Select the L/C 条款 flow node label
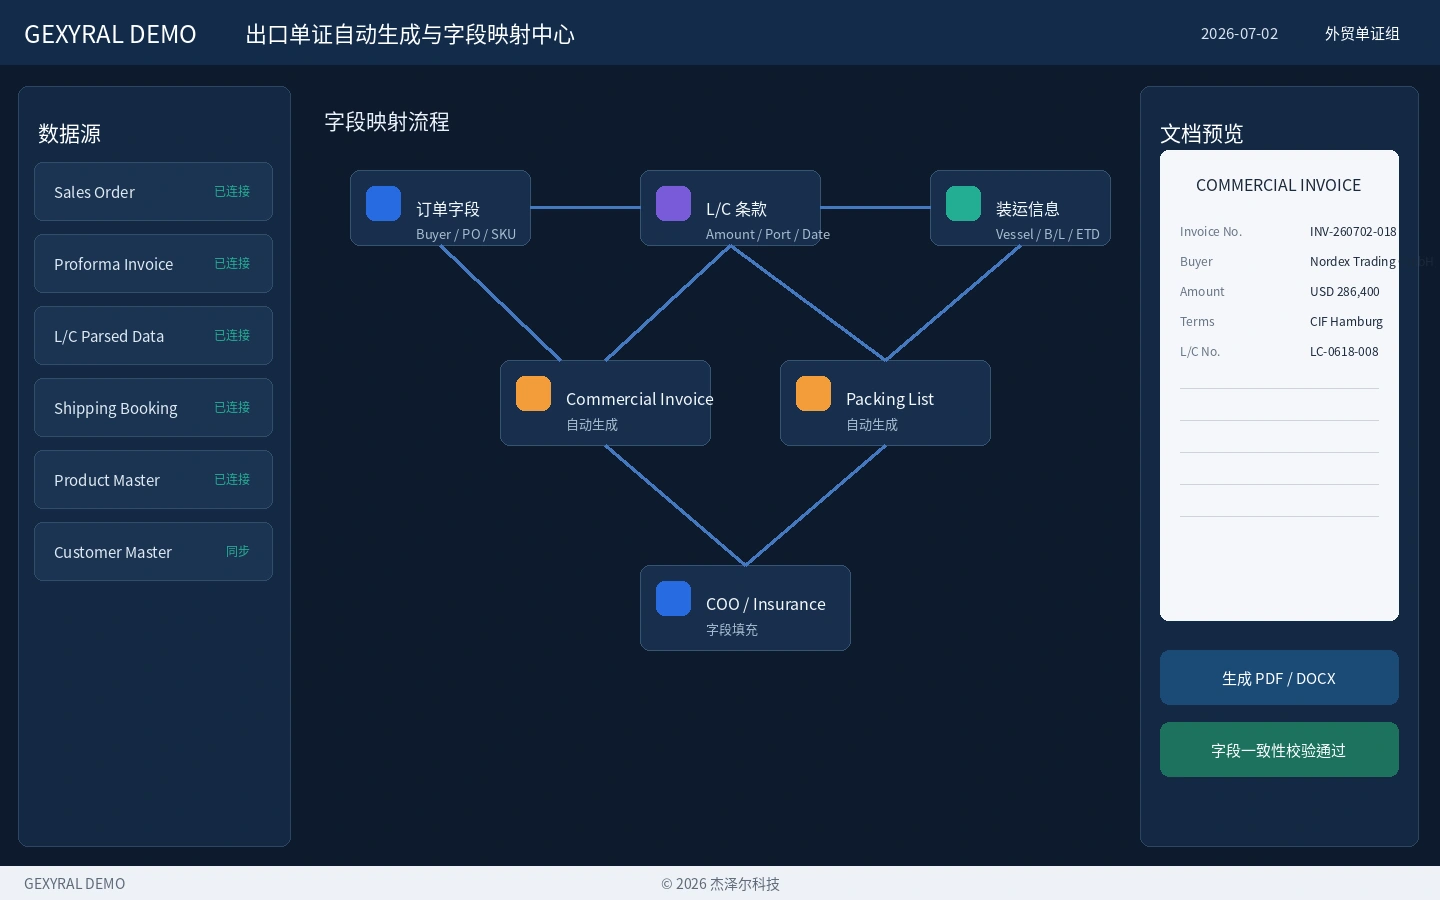The width and height of the screenshot is (1440, 900). click(736, 209)
